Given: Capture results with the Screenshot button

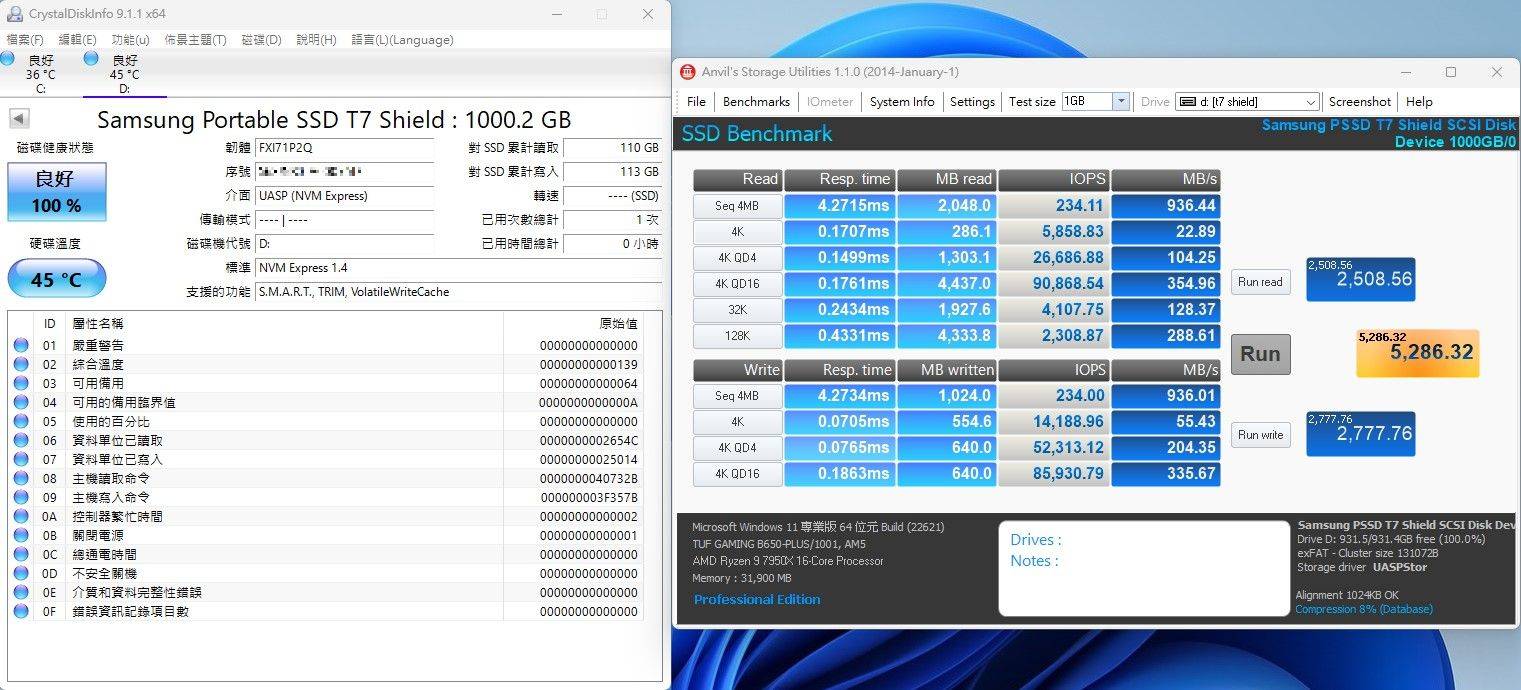Looking at the screenshot, I should point(1360,101).
